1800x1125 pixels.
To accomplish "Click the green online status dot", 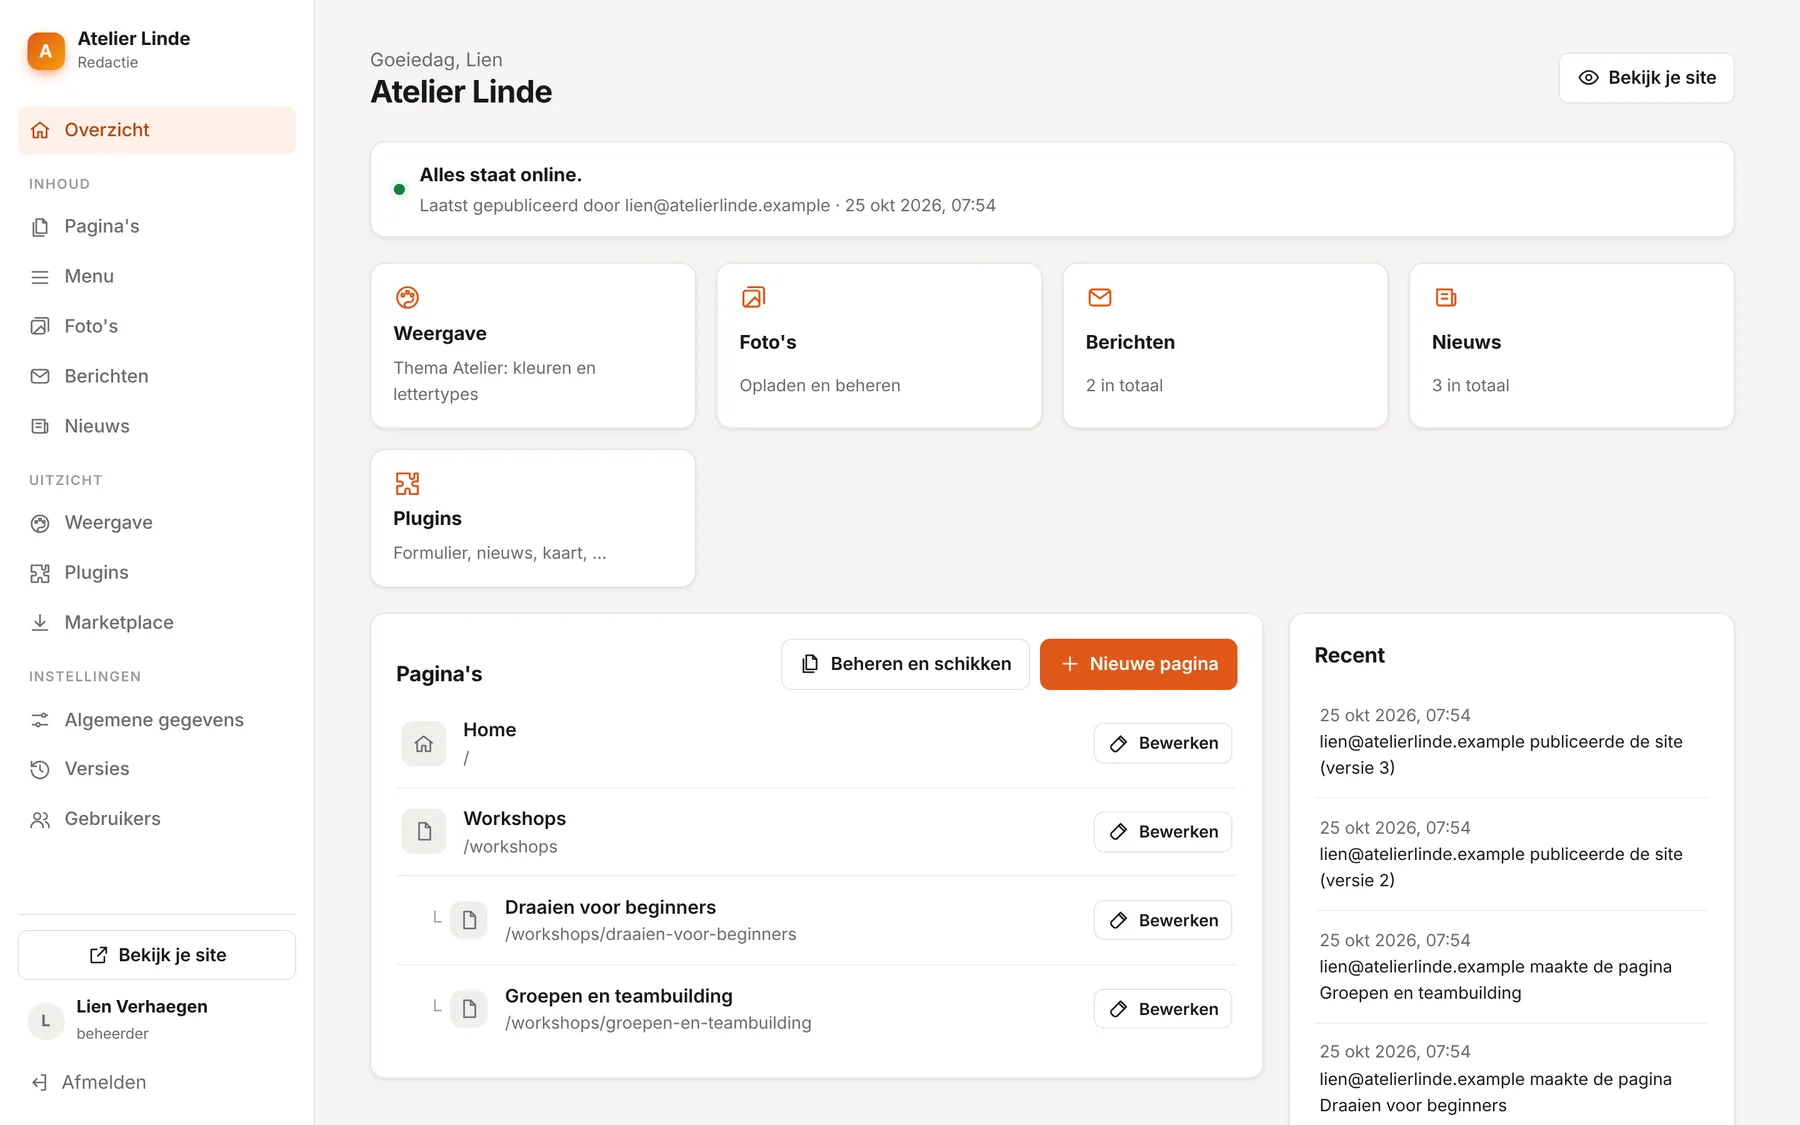I will [x=399, y=189].
